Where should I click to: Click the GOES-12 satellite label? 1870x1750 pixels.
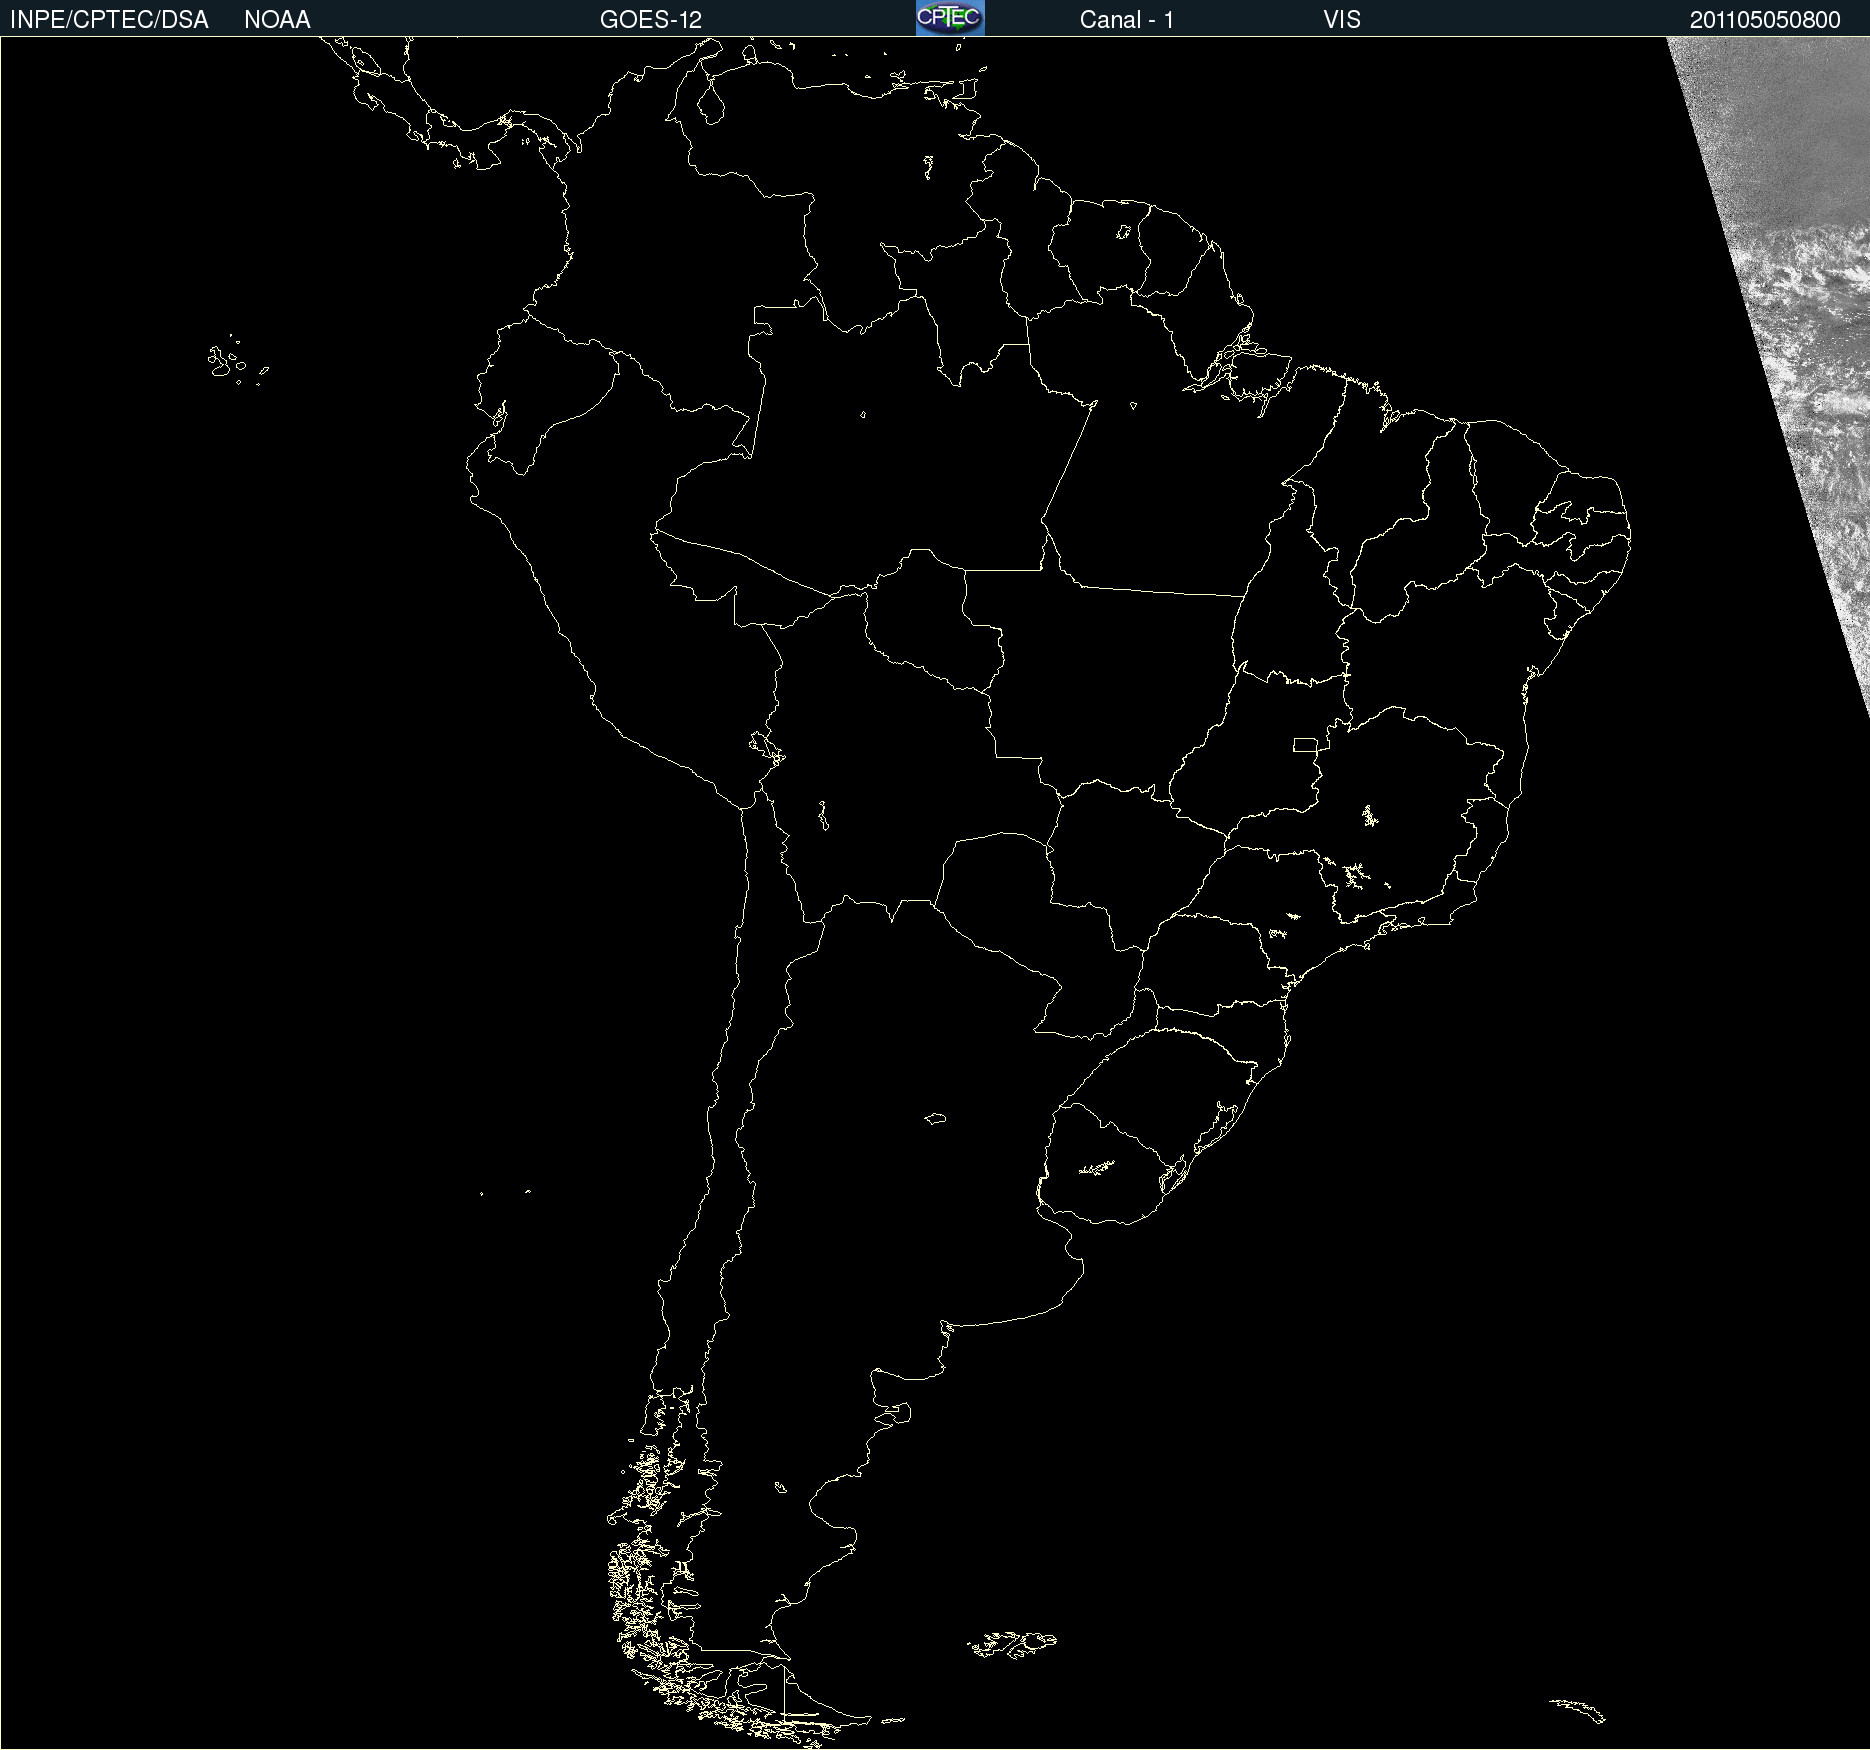651,20
